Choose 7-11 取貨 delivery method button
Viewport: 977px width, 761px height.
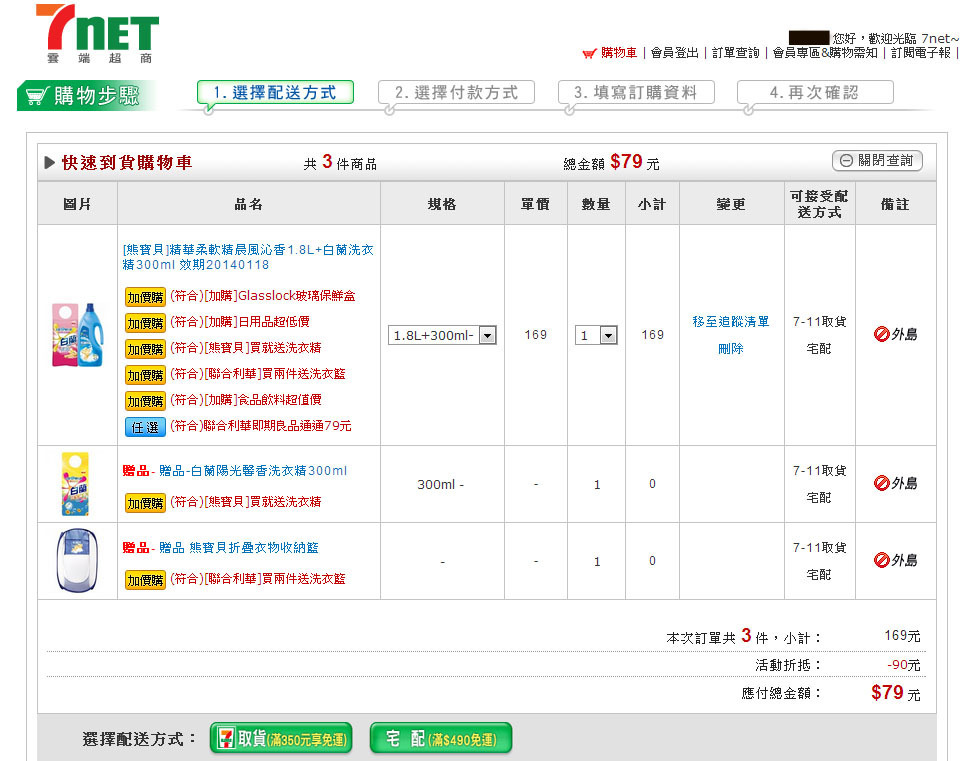click(281, 739)
